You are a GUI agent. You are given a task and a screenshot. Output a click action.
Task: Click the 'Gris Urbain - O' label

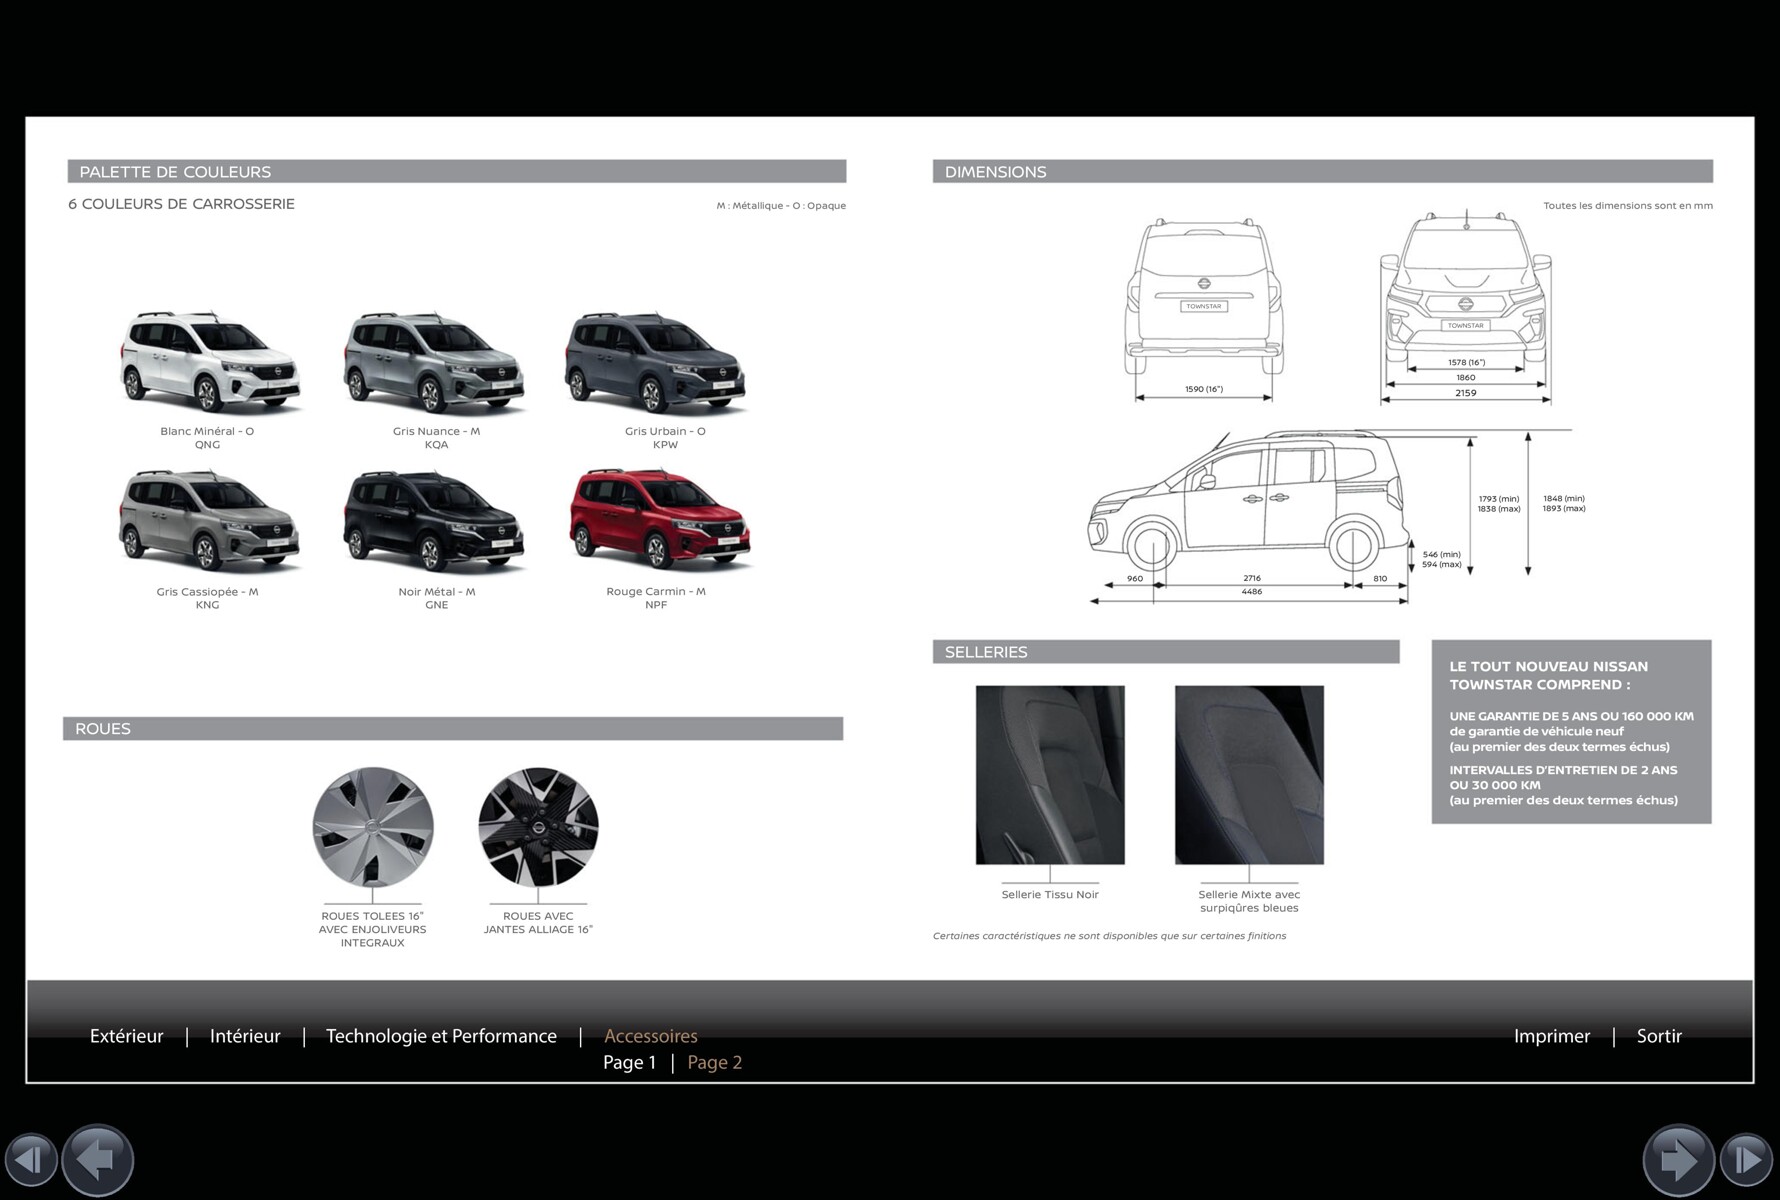click(x=665, y=431)
